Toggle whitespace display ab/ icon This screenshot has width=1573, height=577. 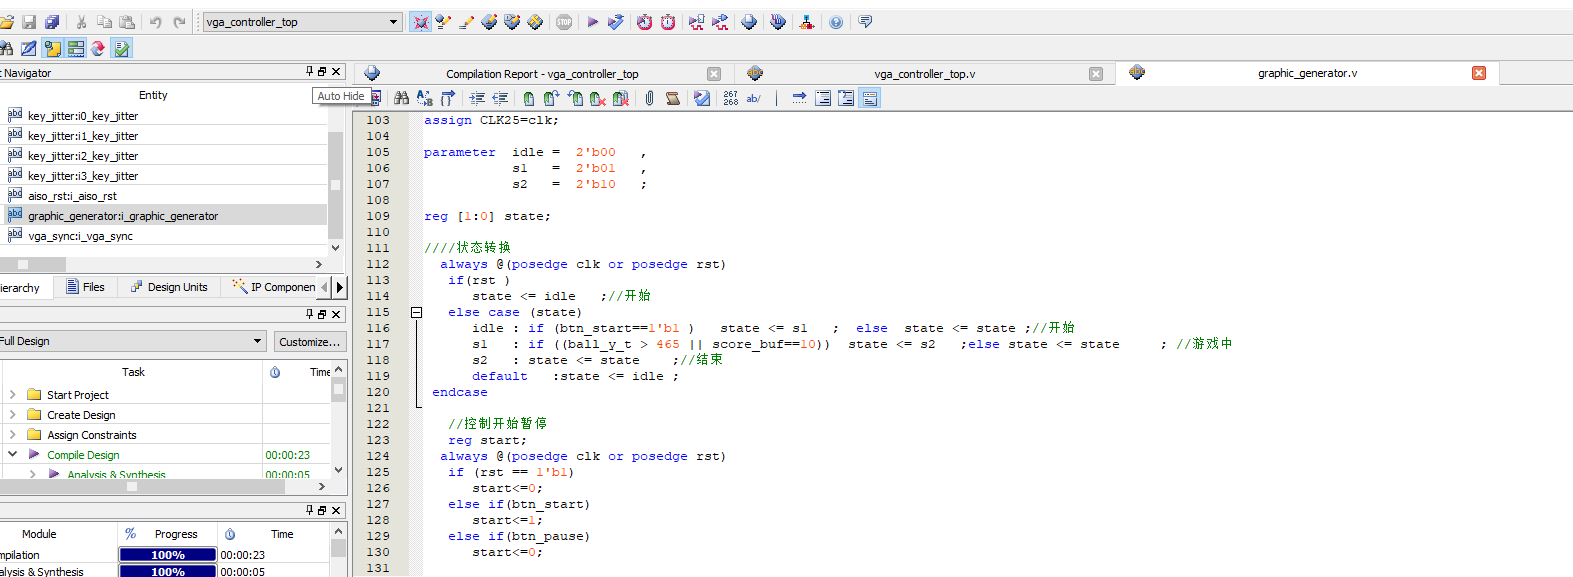coord(754,98)
